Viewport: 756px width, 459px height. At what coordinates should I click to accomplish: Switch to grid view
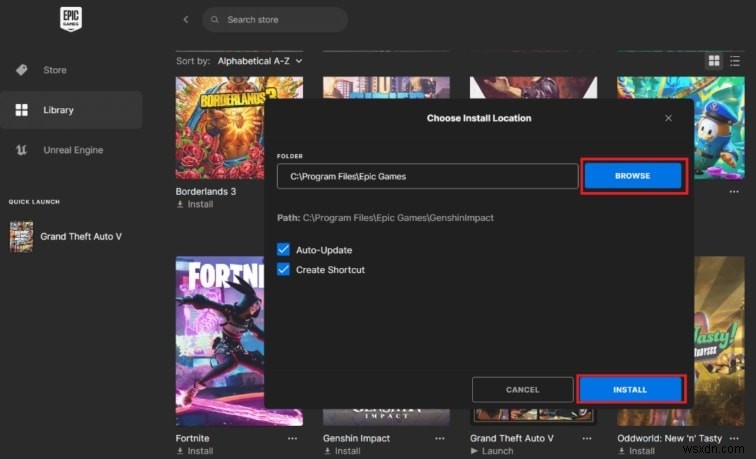714,61
